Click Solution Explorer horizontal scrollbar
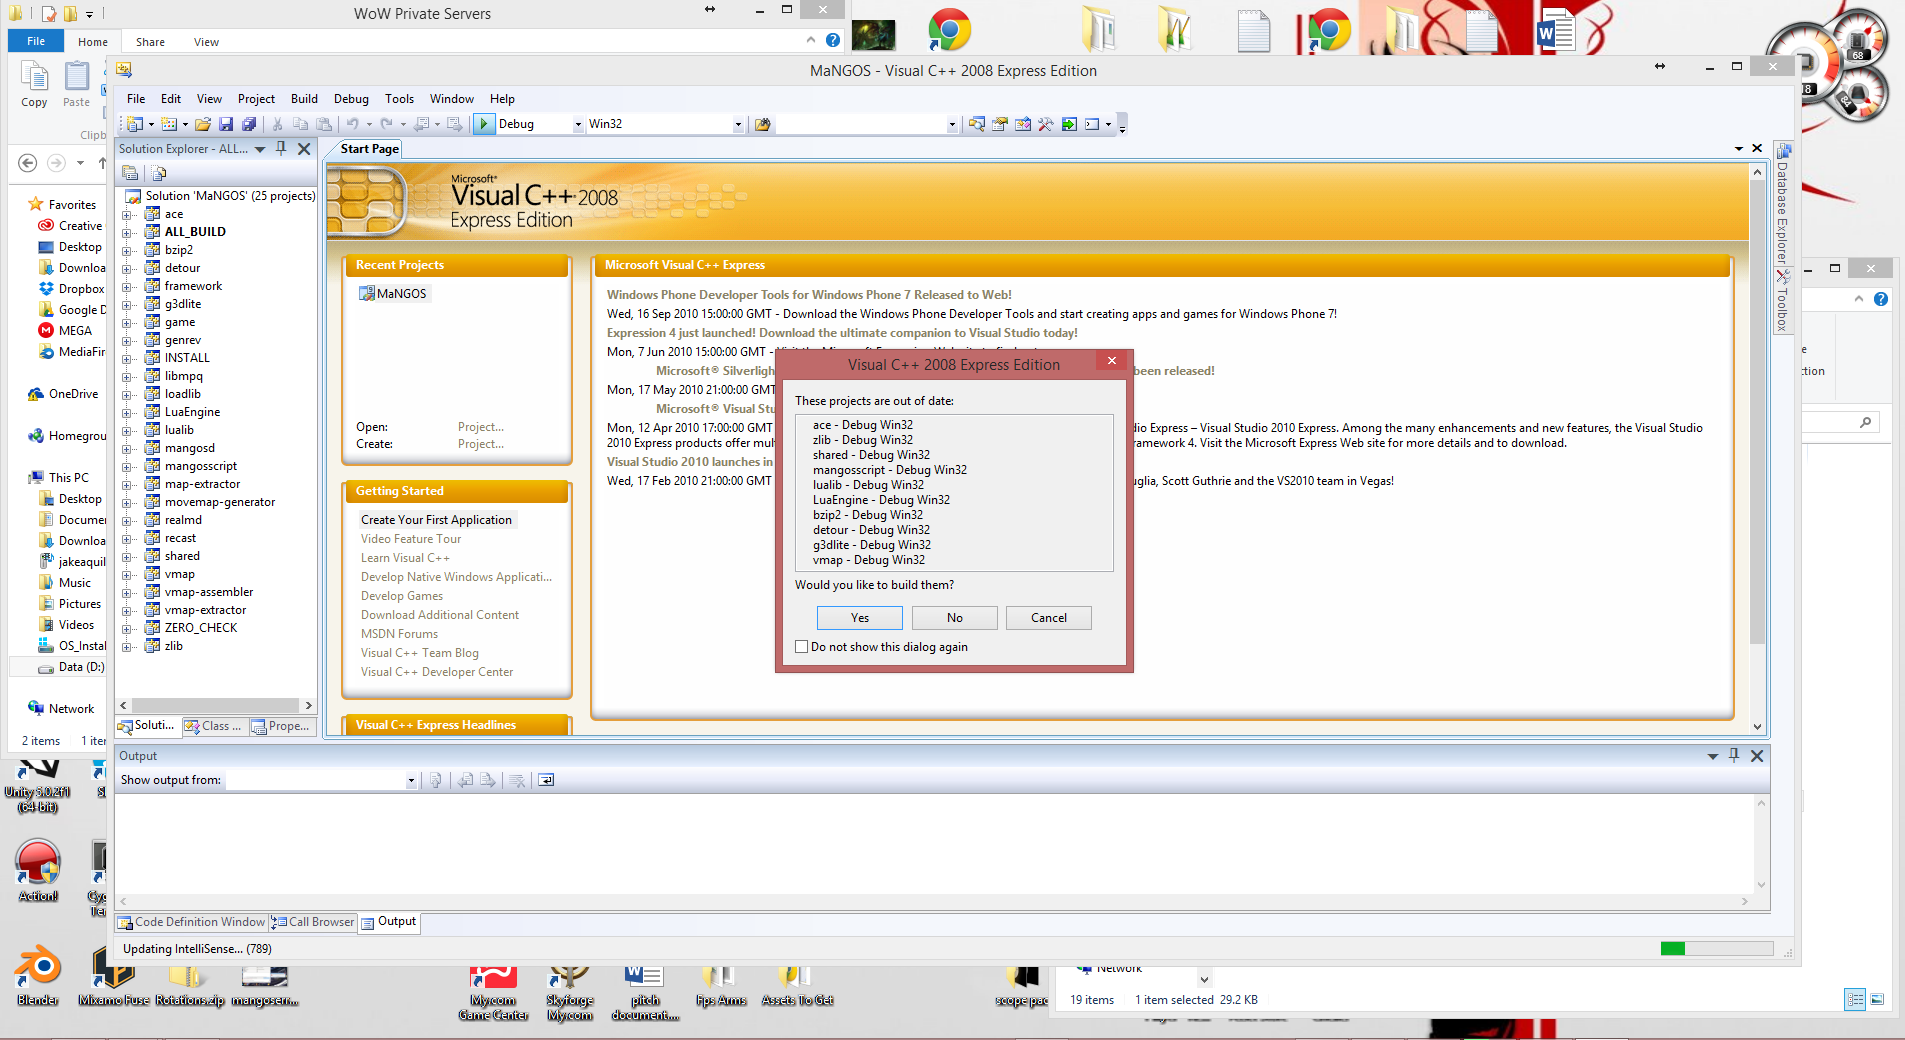 (x=216, y=705)
